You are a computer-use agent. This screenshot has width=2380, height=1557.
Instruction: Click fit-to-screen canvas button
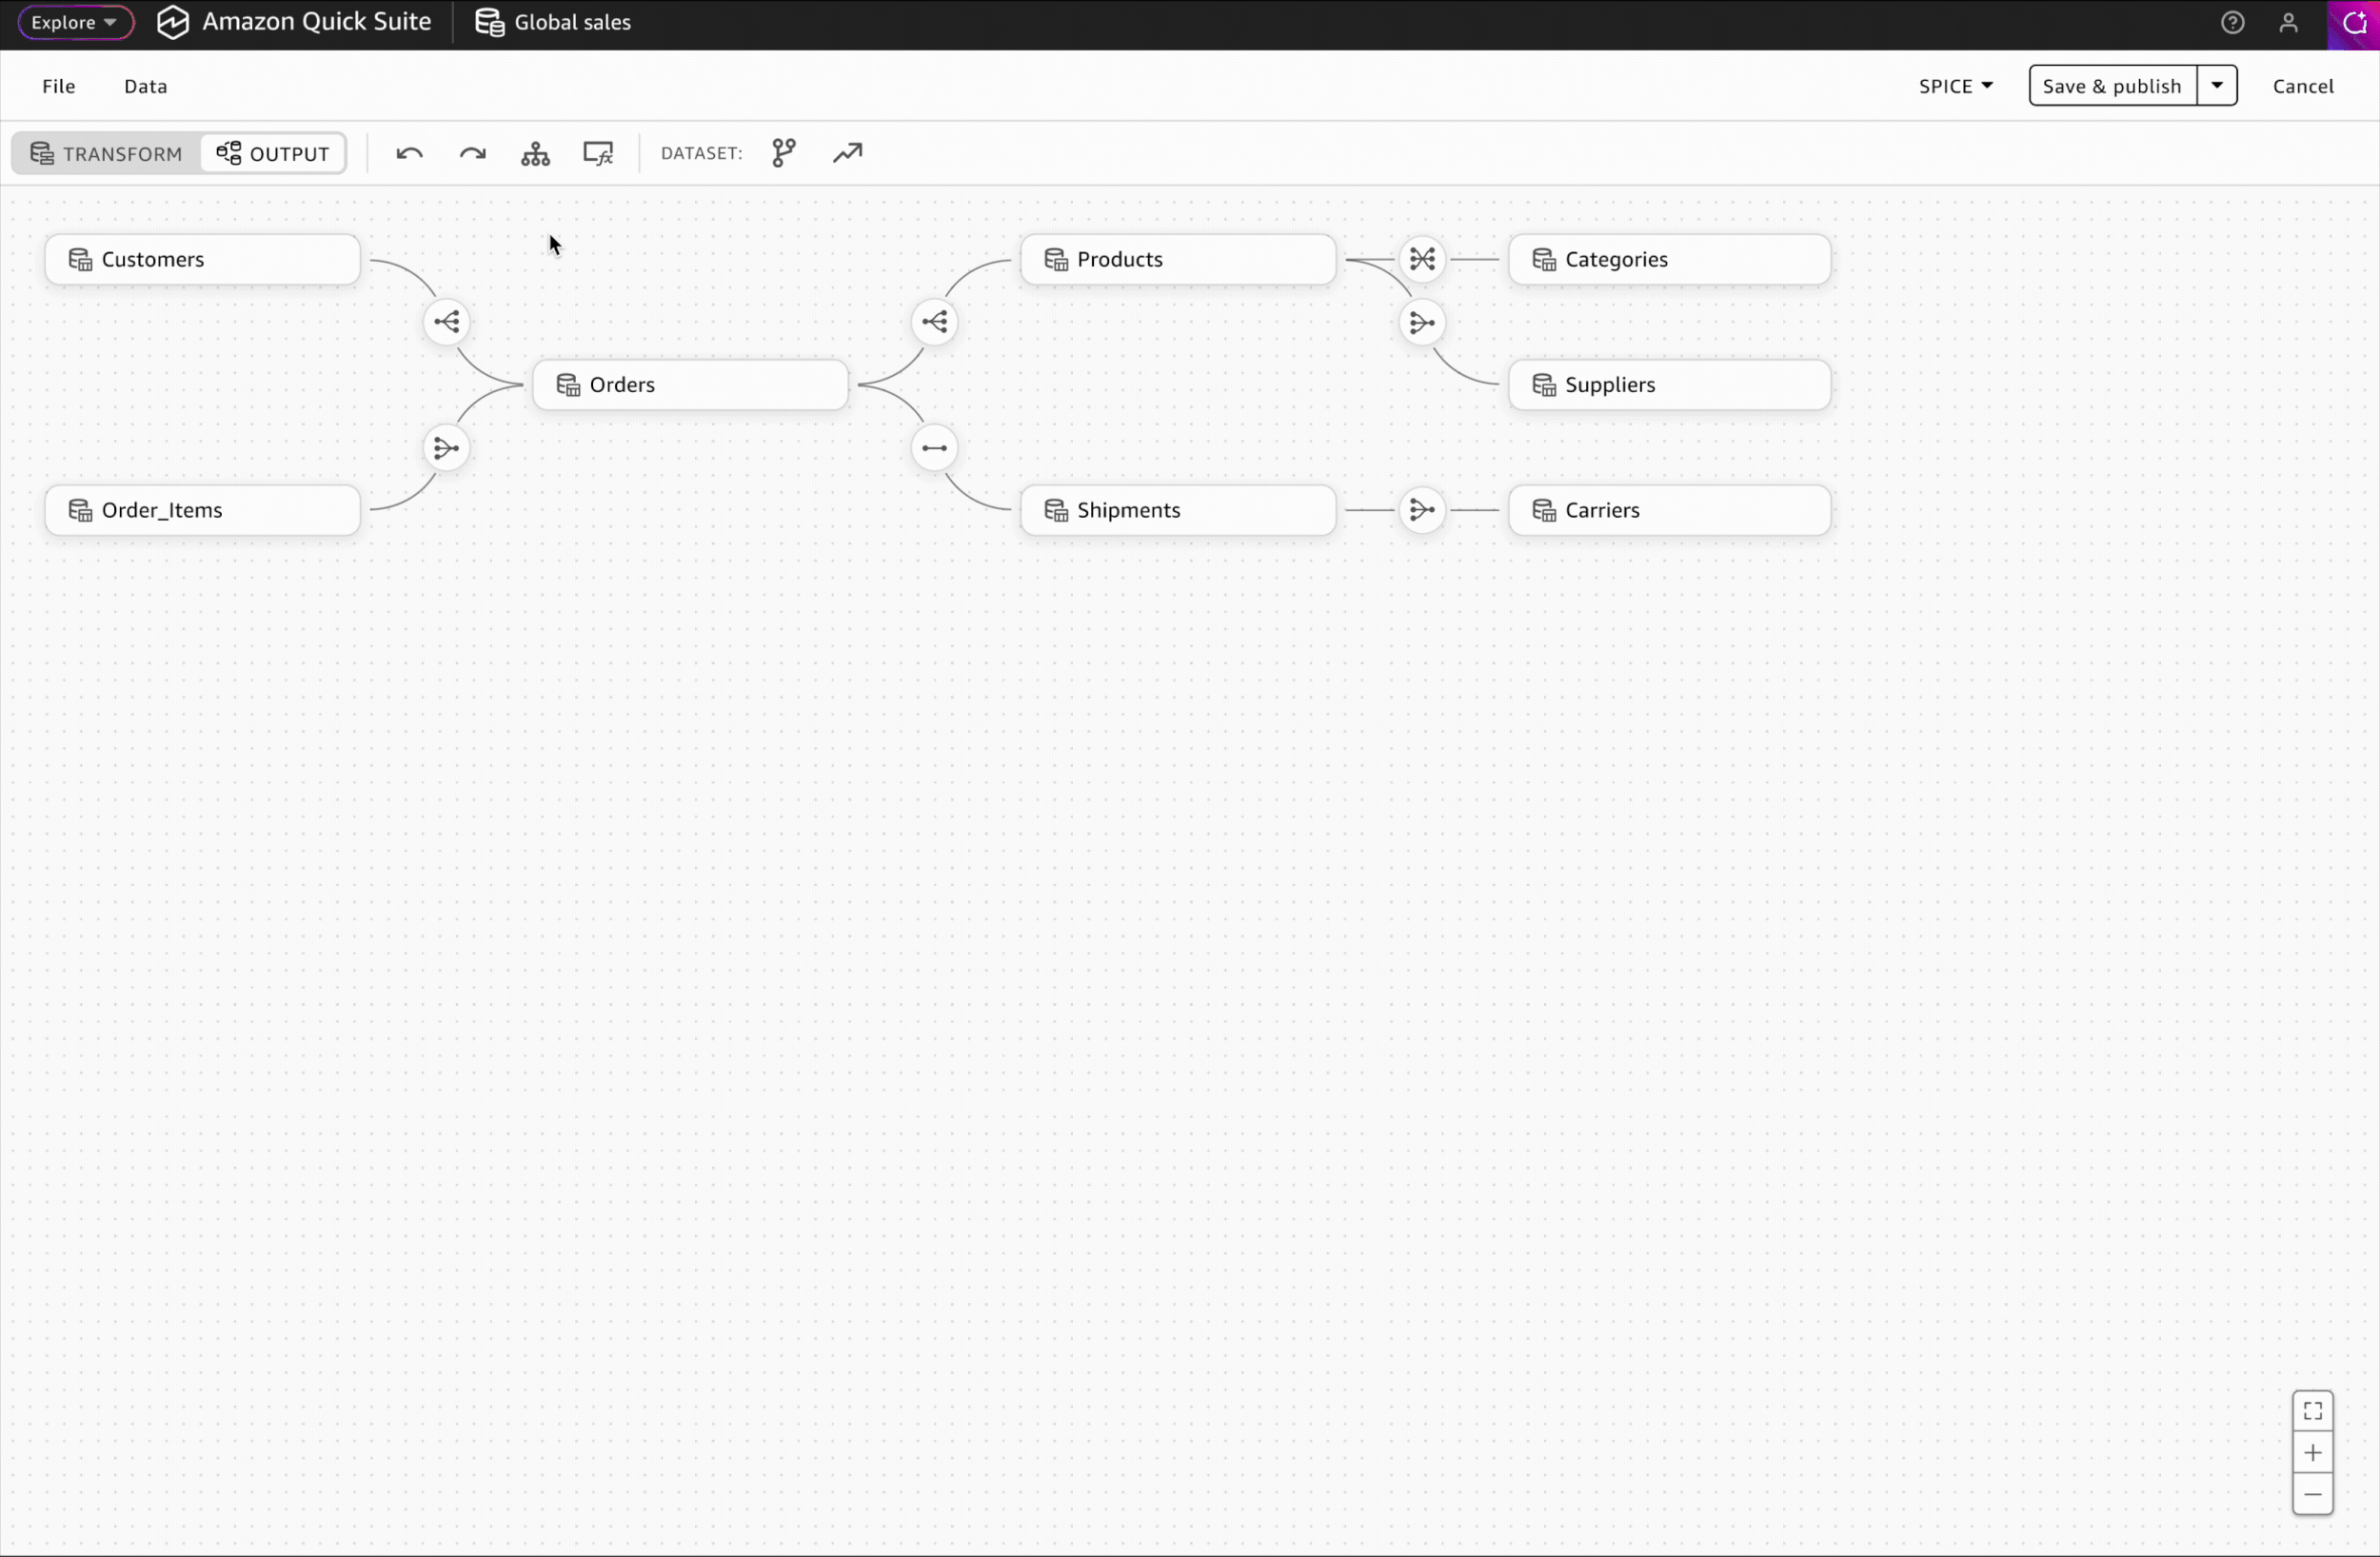2312,1411
